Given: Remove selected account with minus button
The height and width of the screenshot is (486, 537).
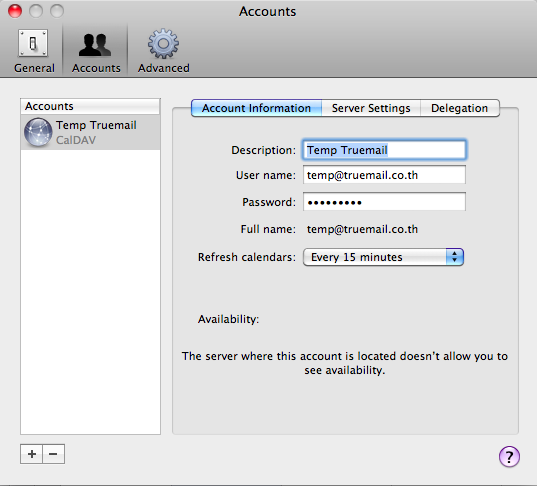Looking at the screenshot, I should [53, 454].
